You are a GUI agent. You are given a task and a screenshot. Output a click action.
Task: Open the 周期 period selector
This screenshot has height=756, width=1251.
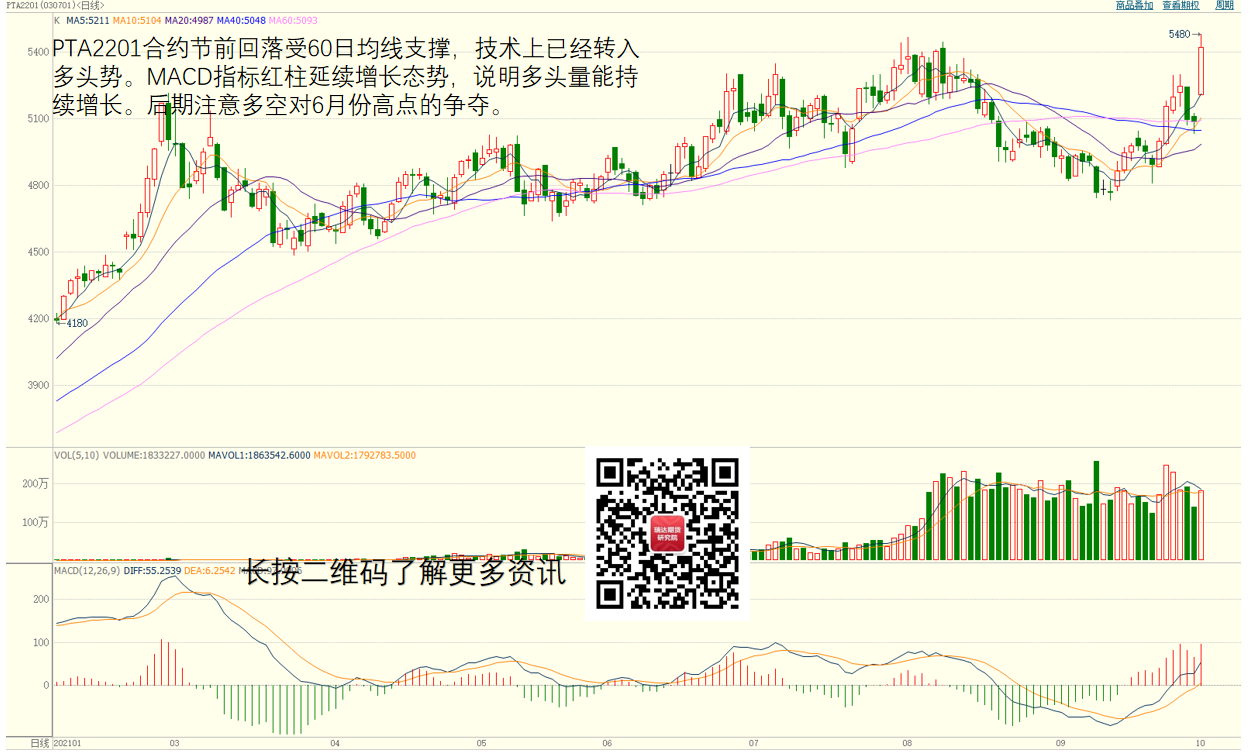[x=1224, y=5]
